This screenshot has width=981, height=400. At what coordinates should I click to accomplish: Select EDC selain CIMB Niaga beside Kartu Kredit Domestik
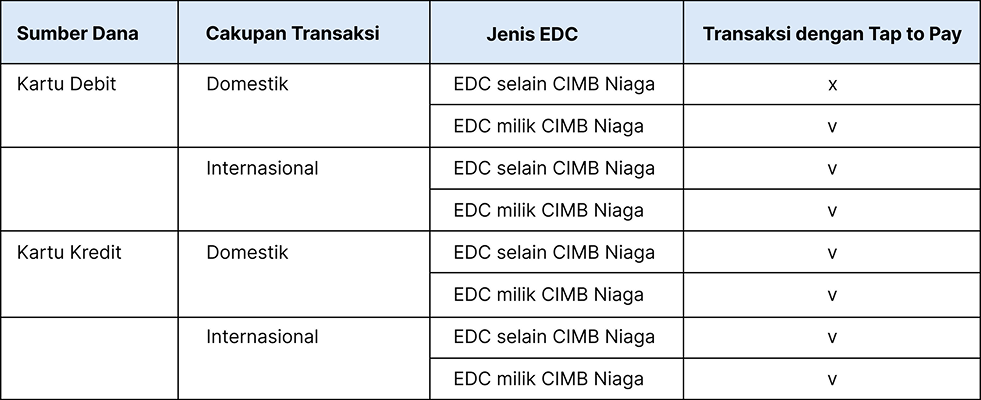pyautogui.click(x=554, y=253)
